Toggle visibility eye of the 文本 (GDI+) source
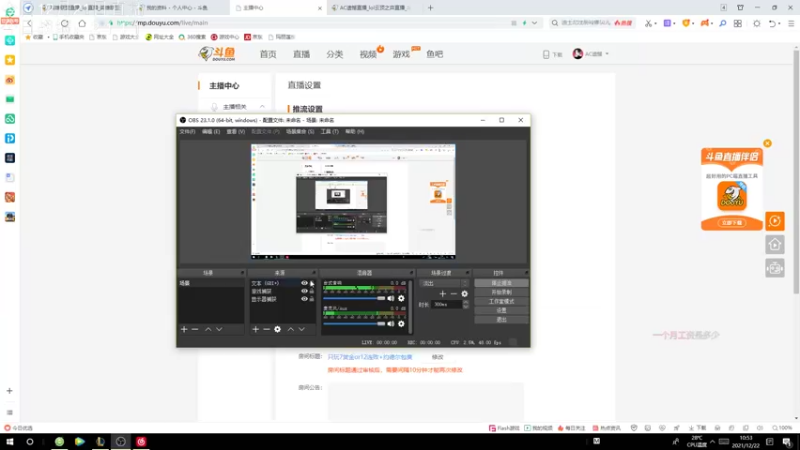Image resolution: width=800 pixels, height=450 pixels. click(304, 283)
